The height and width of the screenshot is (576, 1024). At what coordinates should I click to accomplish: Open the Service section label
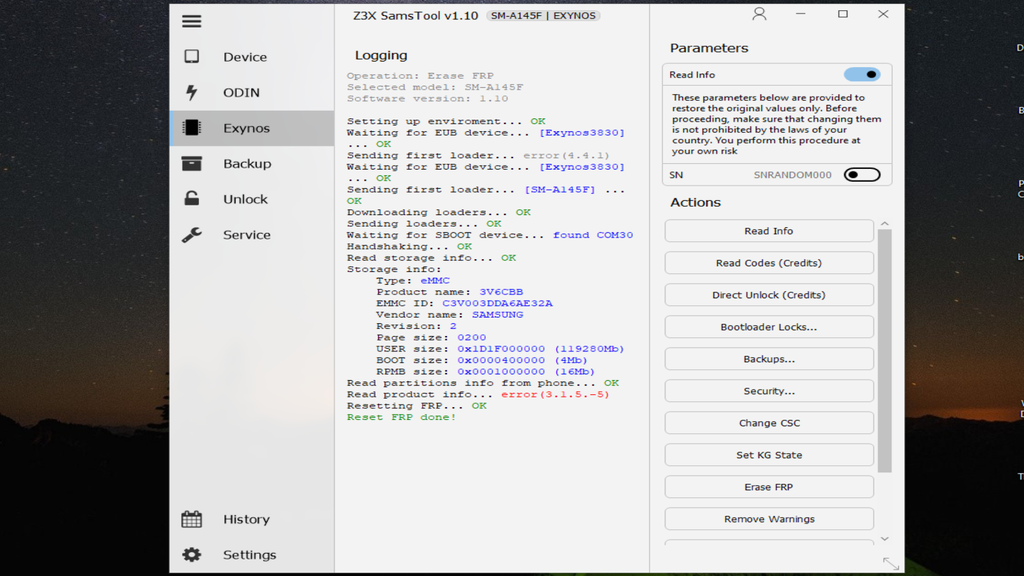(x=247, y=234)
